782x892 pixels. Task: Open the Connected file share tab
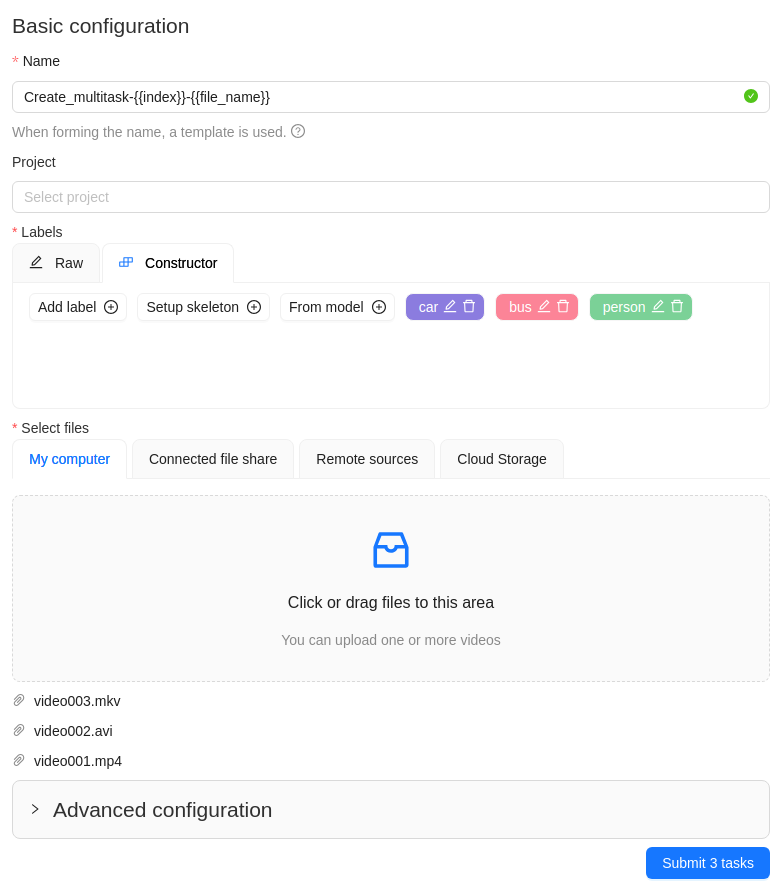pyautogui.click(x=213, y=459)
